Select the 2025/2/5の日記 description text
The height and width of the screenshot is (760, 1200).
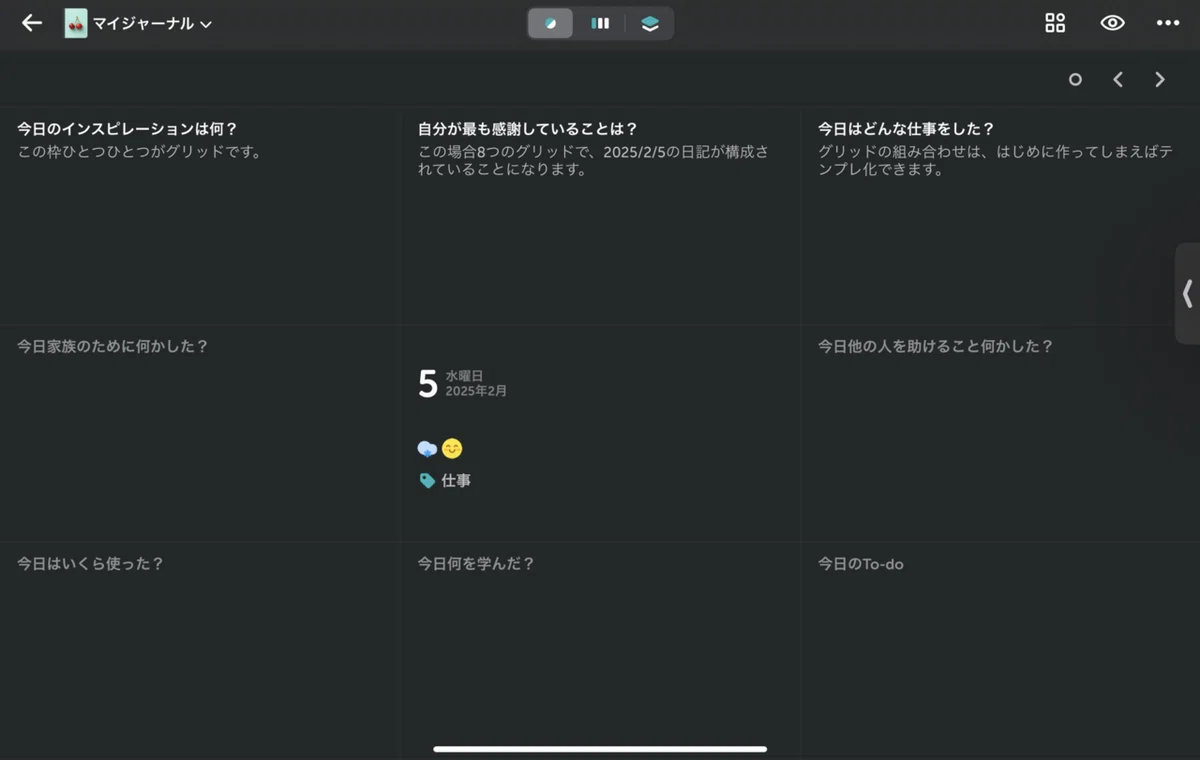[594, 161]
